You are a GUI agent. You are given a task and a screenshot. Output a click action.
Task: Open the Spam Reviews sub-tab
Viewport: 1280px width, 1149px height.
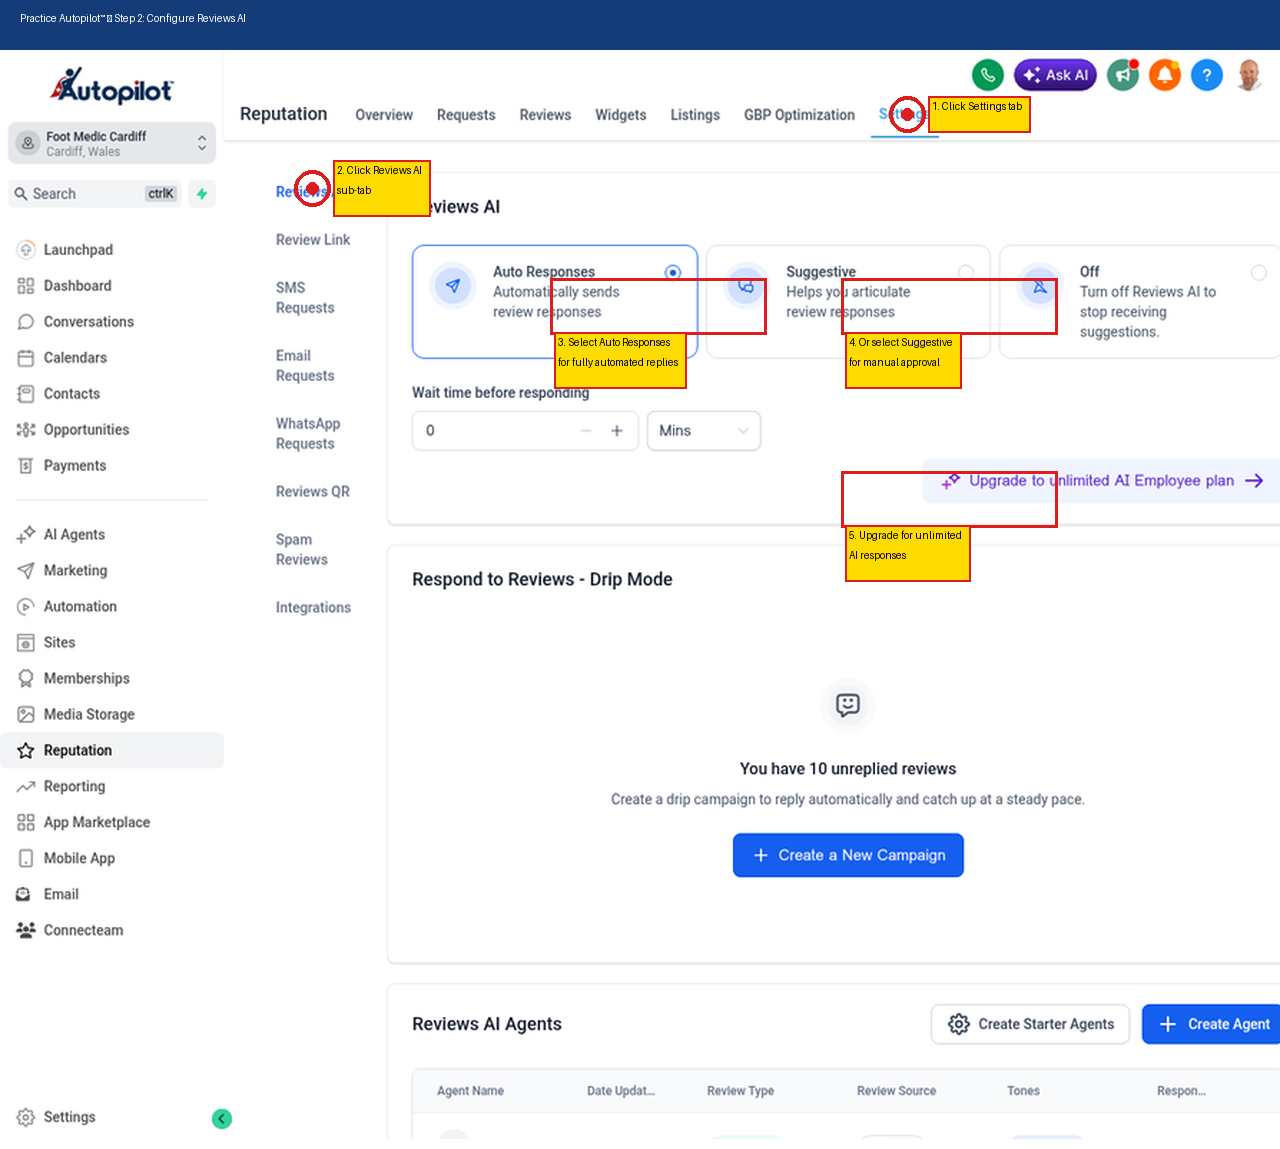click(302, 550)
